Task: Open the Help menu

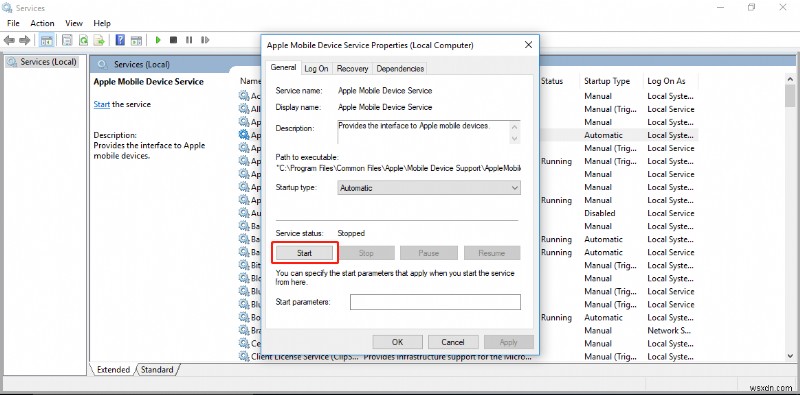Action: (102, 23)
